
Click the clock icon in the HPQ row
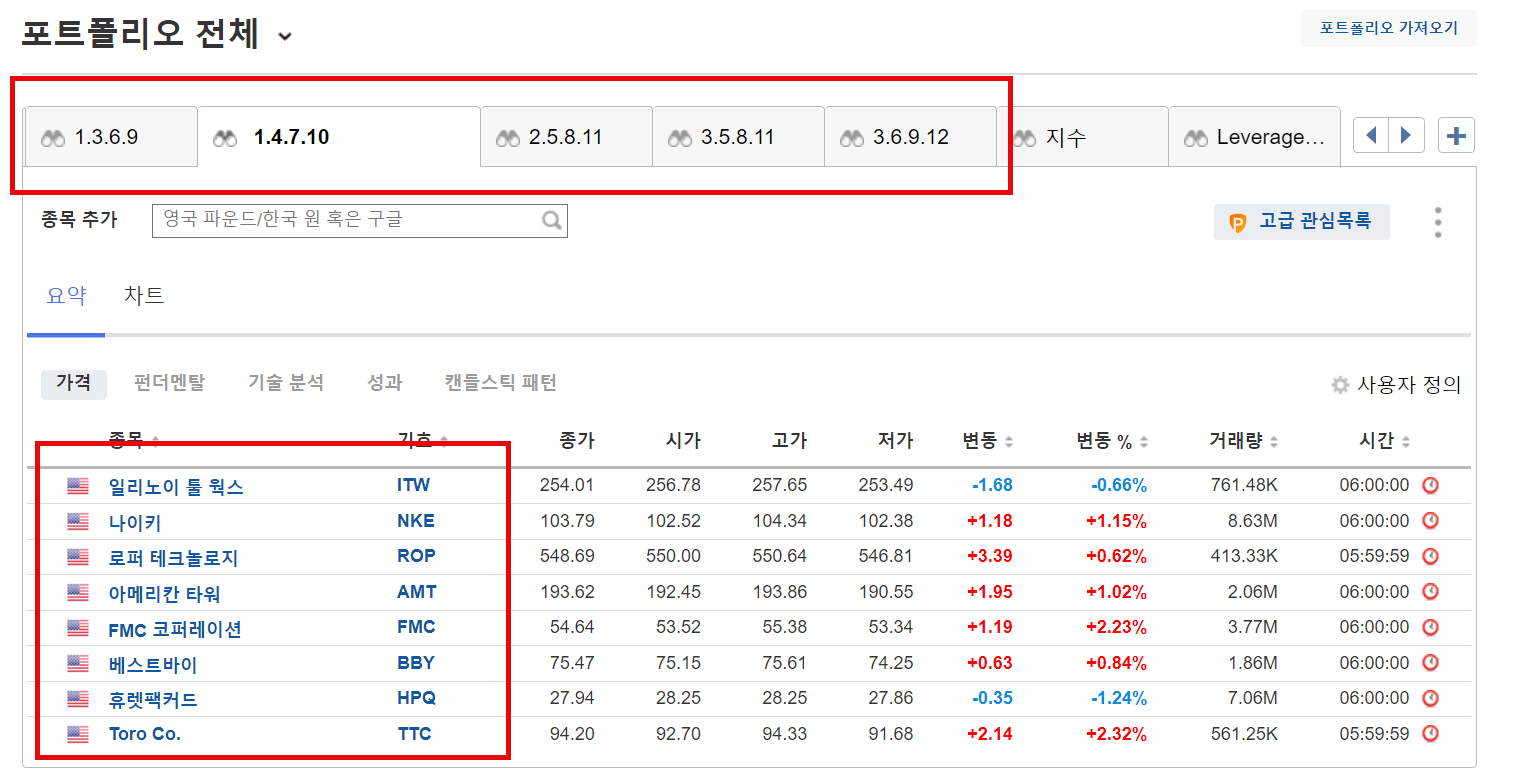pyautogui.click(x=1431, y=698)
